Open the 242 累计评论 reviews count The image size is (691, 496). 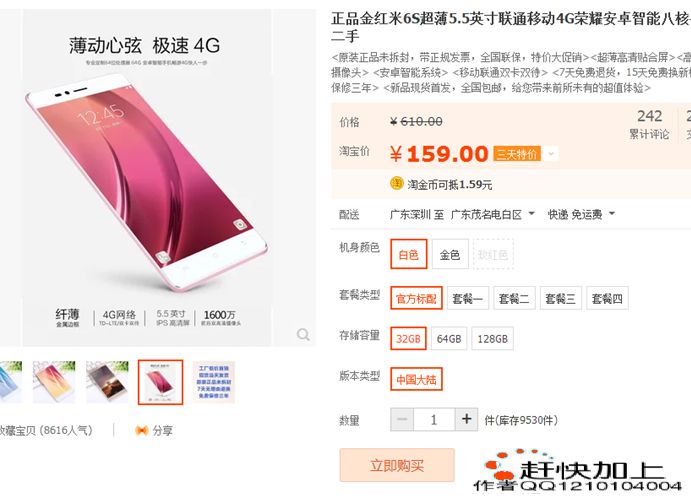[x=649, y=124]
